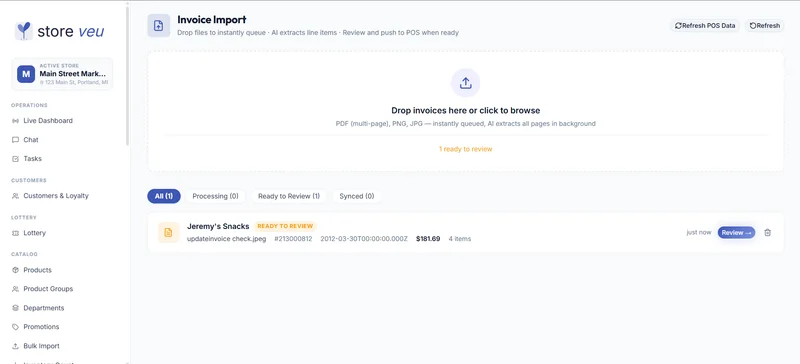Screen dimensions: 800x364
Task: Click the '4 items' count text
Action: tap(460, 238)
